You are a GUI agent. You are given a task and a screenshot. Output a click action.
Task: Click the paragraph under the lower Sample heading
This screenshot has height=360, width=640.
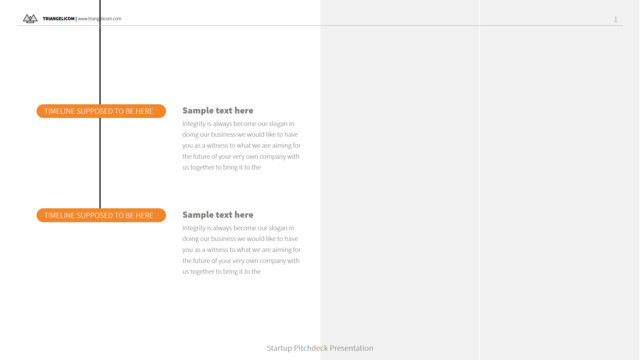pyautogui.click(x=241, y=249)
